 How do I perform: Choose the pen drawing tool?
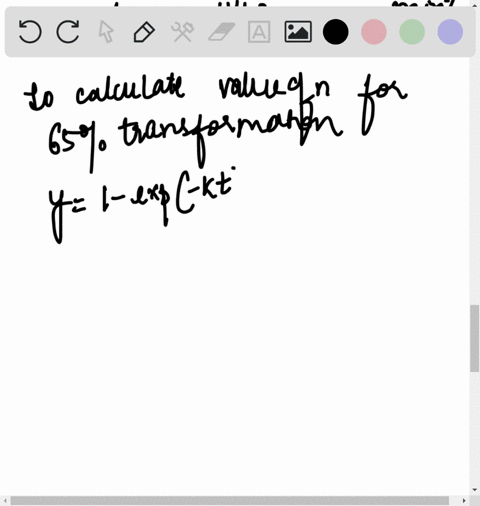(x=144, y=32)
